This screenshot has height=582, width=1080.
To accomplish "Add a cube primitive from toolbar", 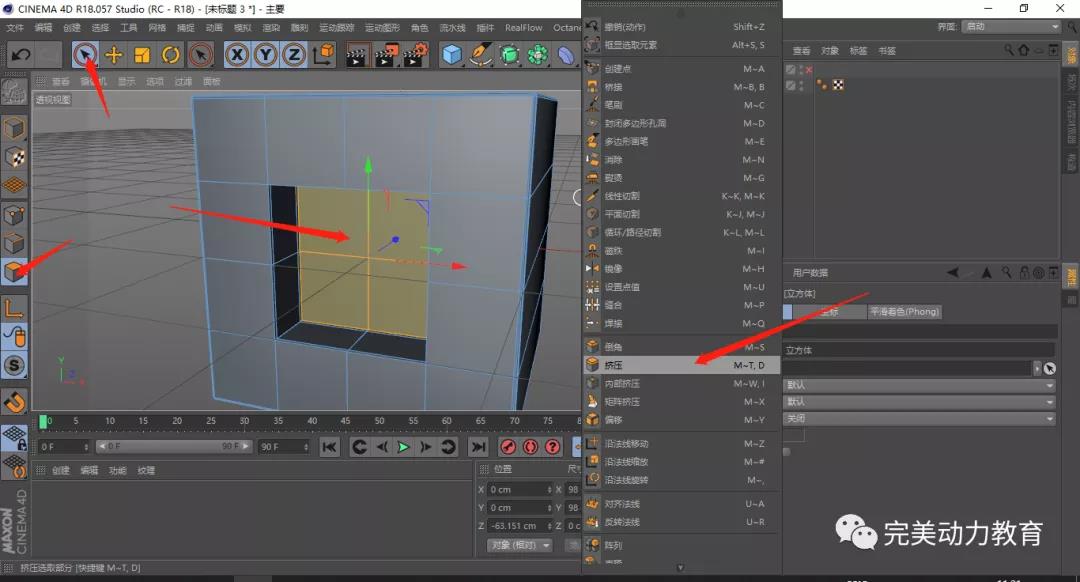I will [x=453, y=54].
